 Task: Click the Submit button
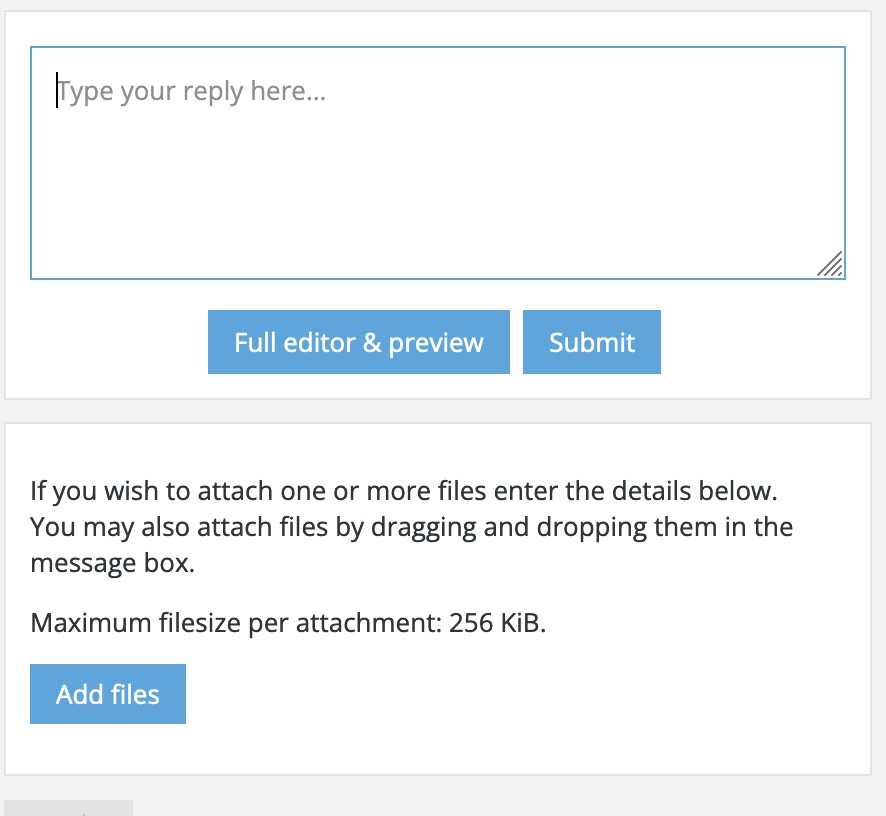point(591,342)
